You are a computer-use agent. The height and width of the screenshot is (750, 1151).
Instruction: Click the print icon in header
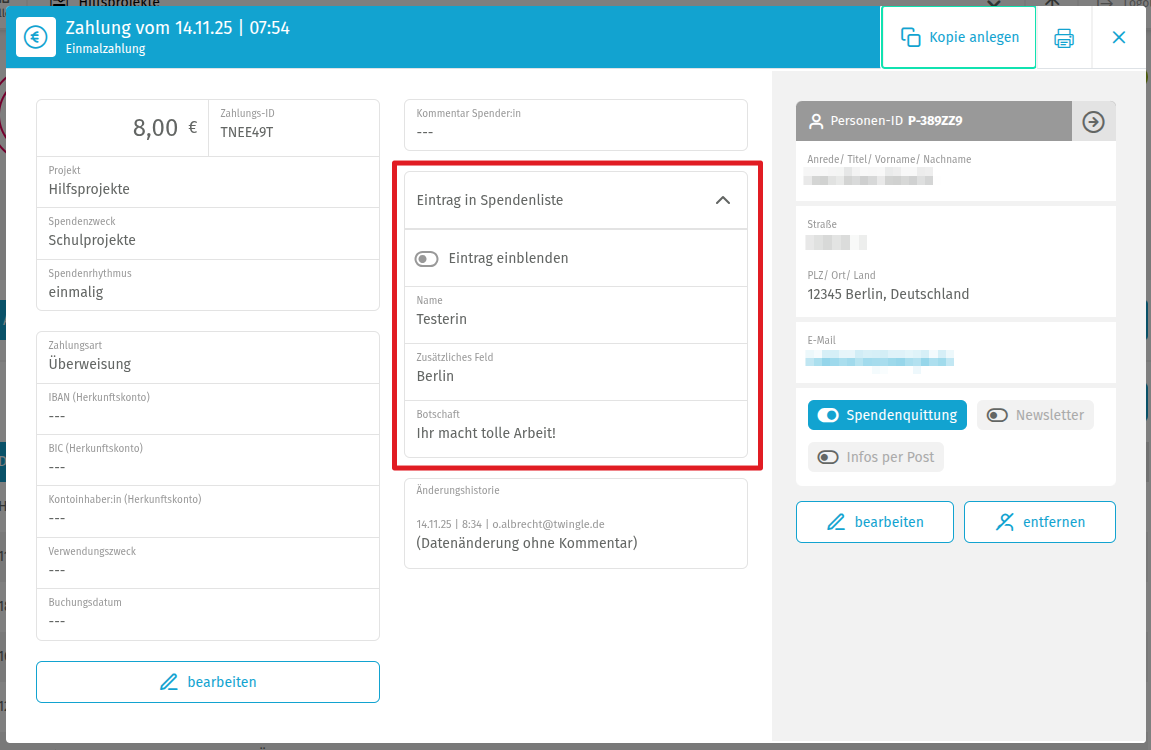pyautogui.click(x=1064, y=38)
